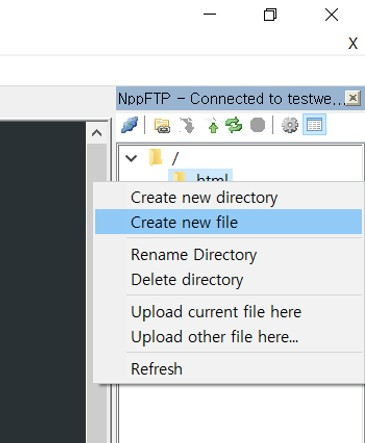The width and height of the screenshot is (365, 443).
Task: Click the NppFTP connect/disconnect icon
Action: pos(129,125)
